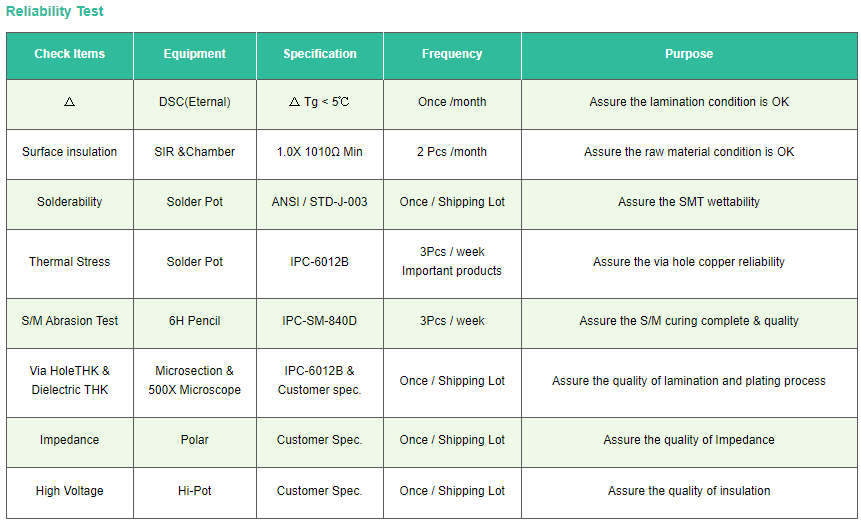Image resolution: width=861 pixels, height=520 pixels.
Task: Click the 'DSC(Eternal)' equipment cell
Action: 195,102
